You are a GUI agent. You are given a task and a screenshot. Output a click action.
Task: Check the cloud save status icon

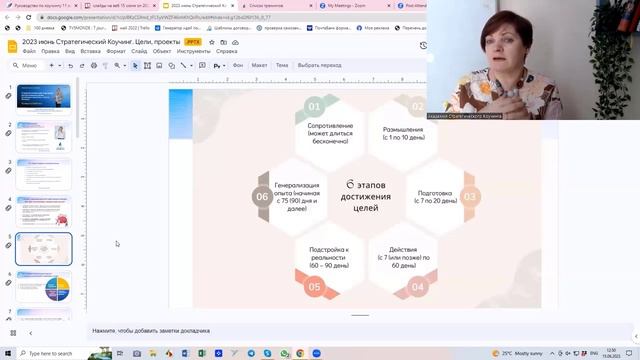236,42
